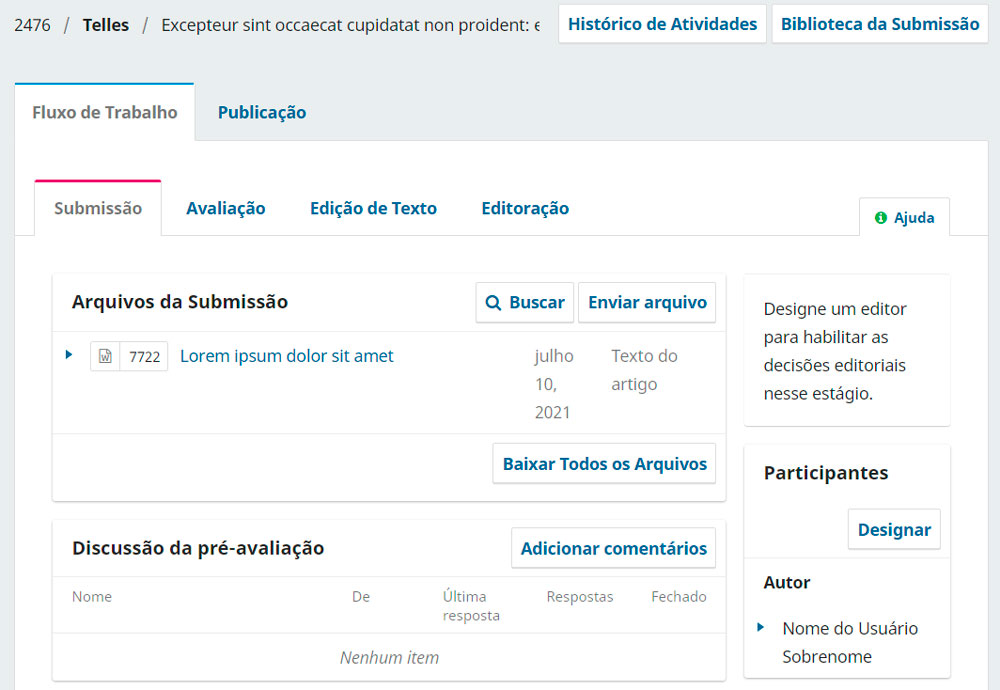Click the Designar participant button
This screenshot has width=1000, height=690.
tap(894, 529)
